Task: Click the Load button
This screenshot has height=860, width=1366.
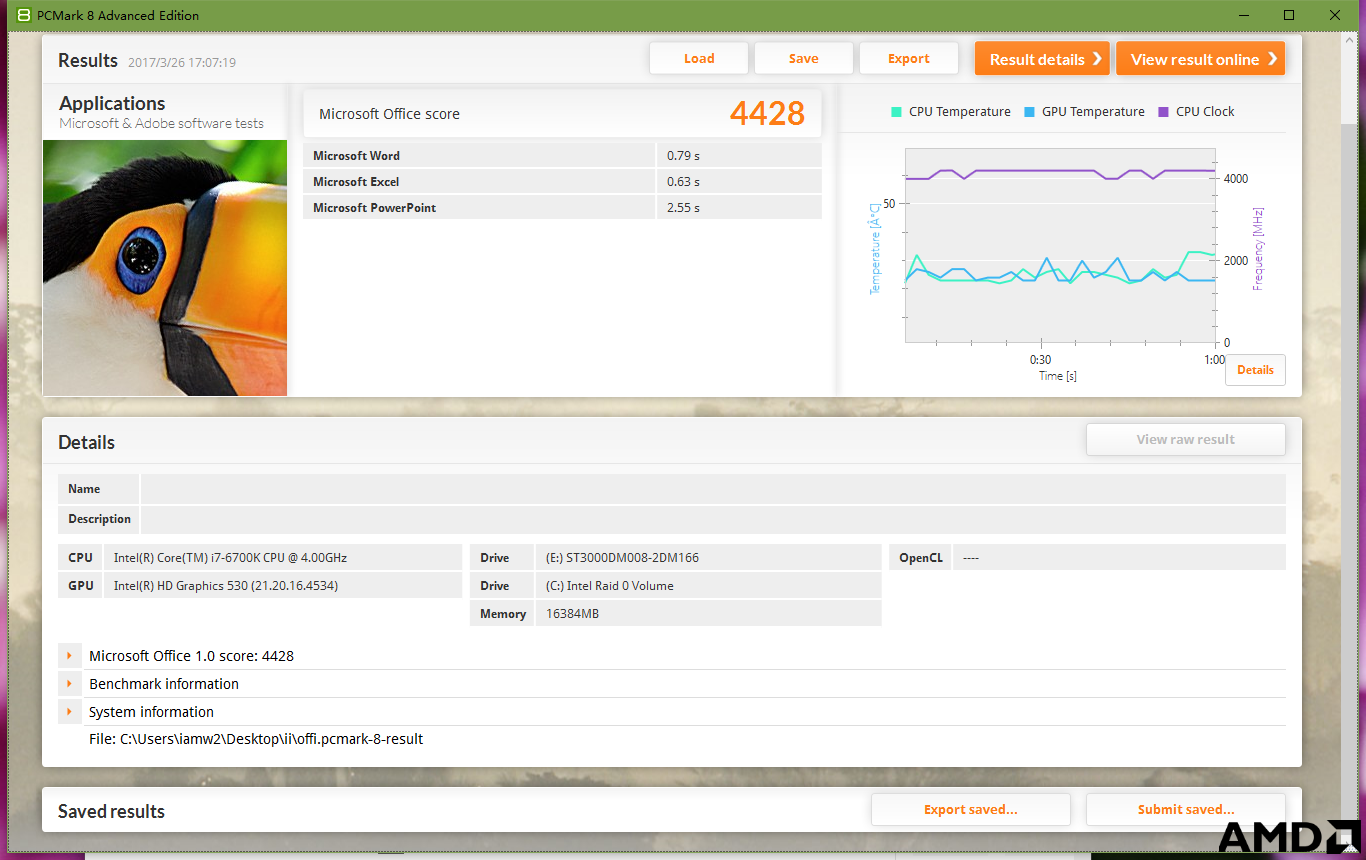Action: pos(699,58)
